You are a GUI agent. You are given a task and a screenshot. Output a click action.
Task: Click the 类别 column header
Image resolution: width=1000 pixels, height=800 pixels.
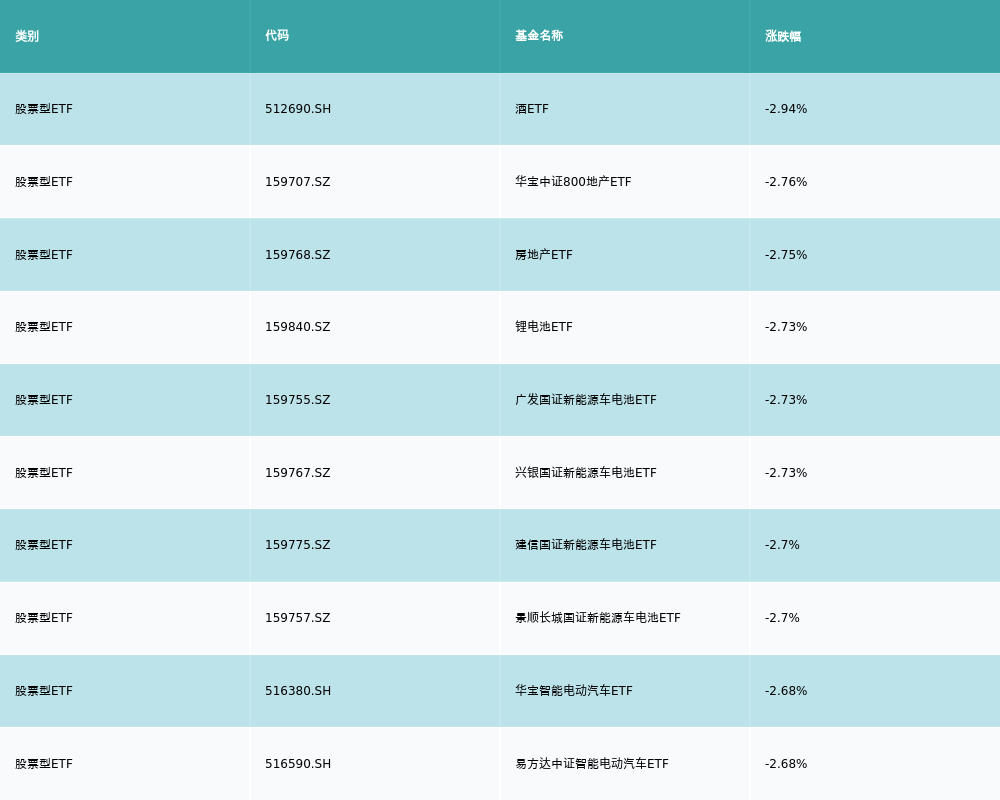(x=27, y=36)
